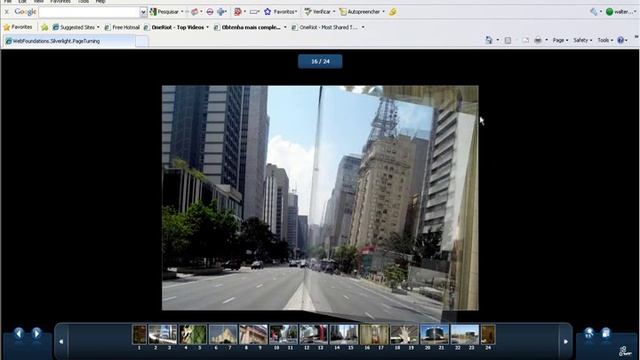Image resolution: width=640 pixels, height=360 pixels.
Task: Click the Print icon in the command bar
Action: point(538,40)
